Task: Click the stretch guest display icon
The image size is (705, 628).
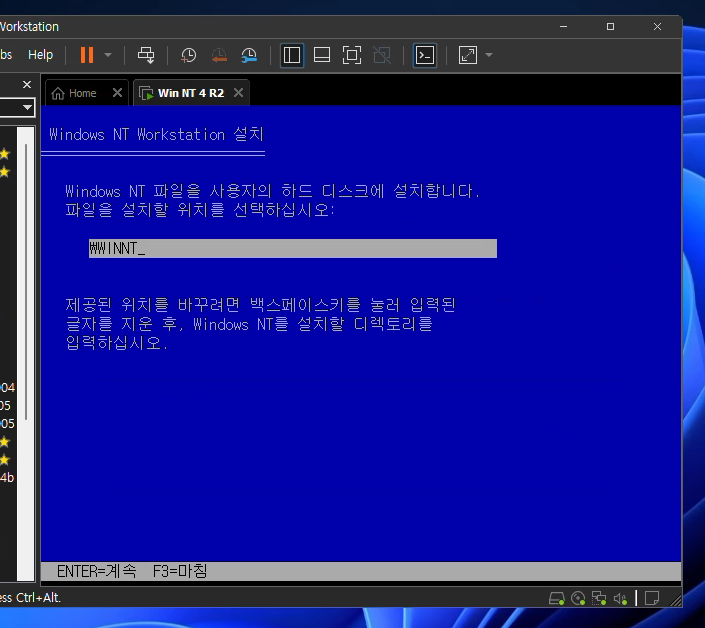Action: [x=468, y=55]
